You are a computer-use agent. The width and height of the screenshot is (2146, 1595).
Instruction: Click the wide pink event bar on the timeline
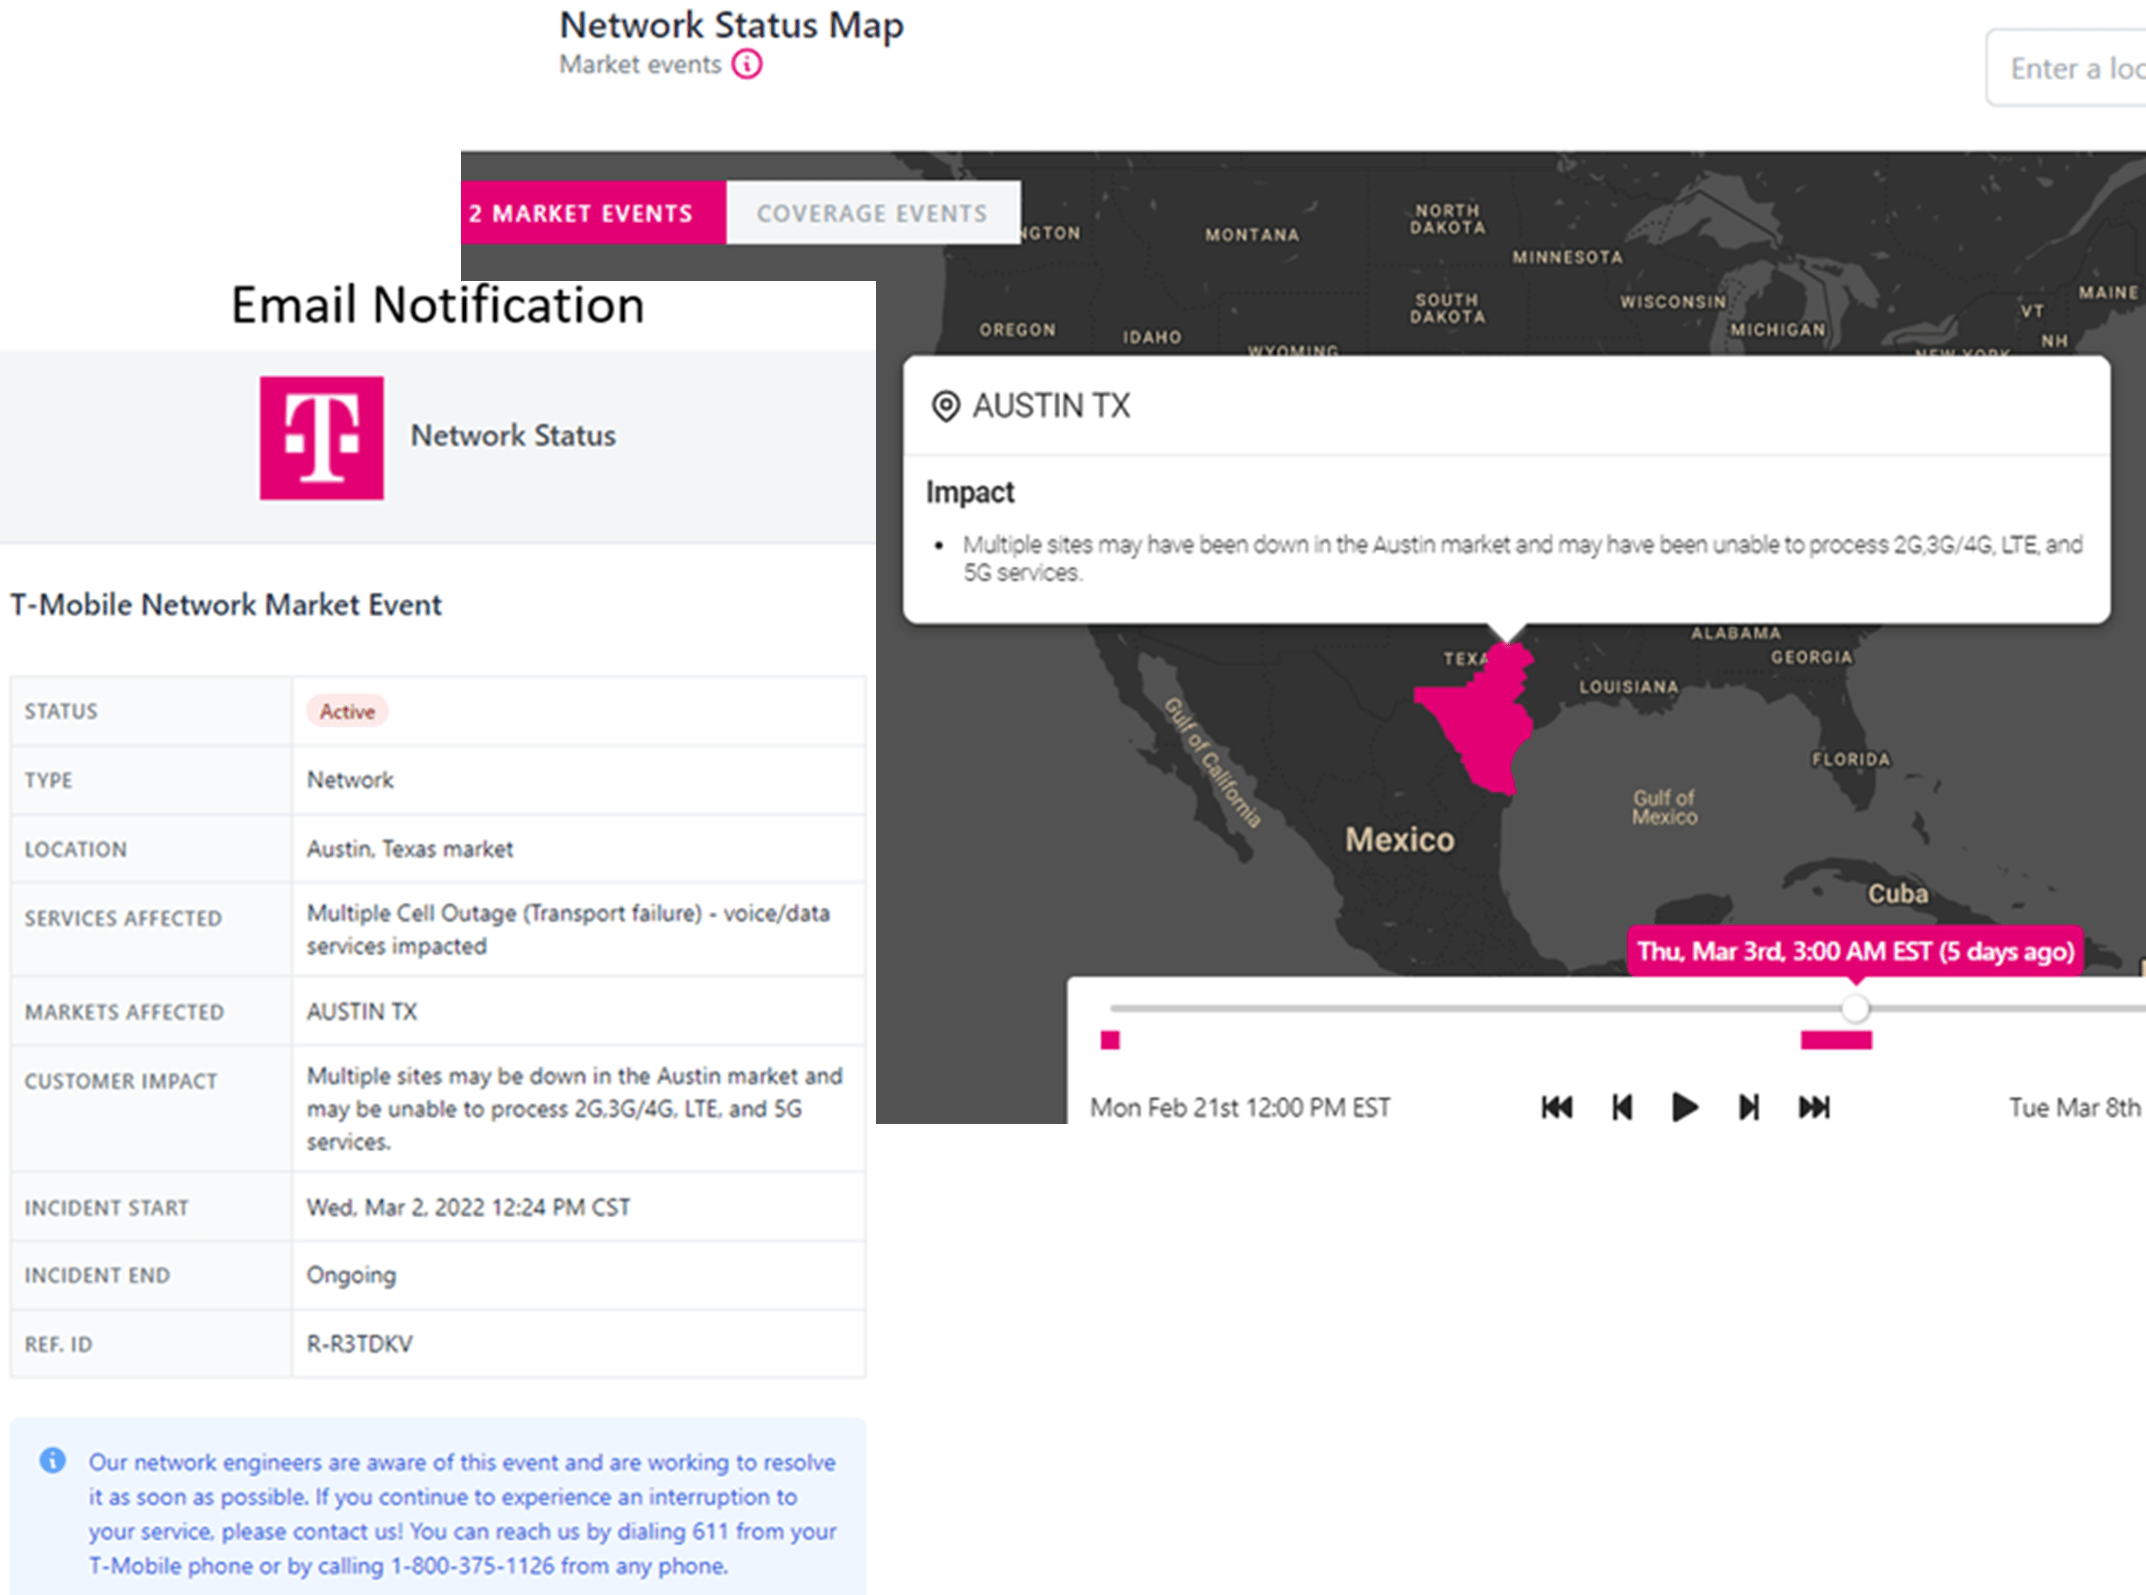point(1836,1040)
